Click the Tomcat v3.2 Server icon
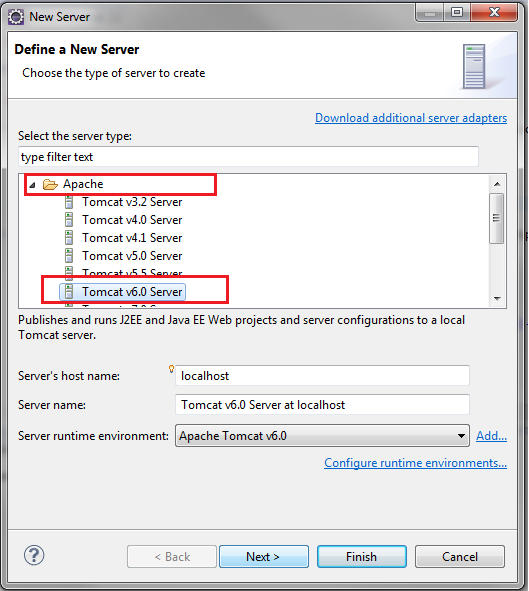529x591 pixels. [x=69, y=202]
